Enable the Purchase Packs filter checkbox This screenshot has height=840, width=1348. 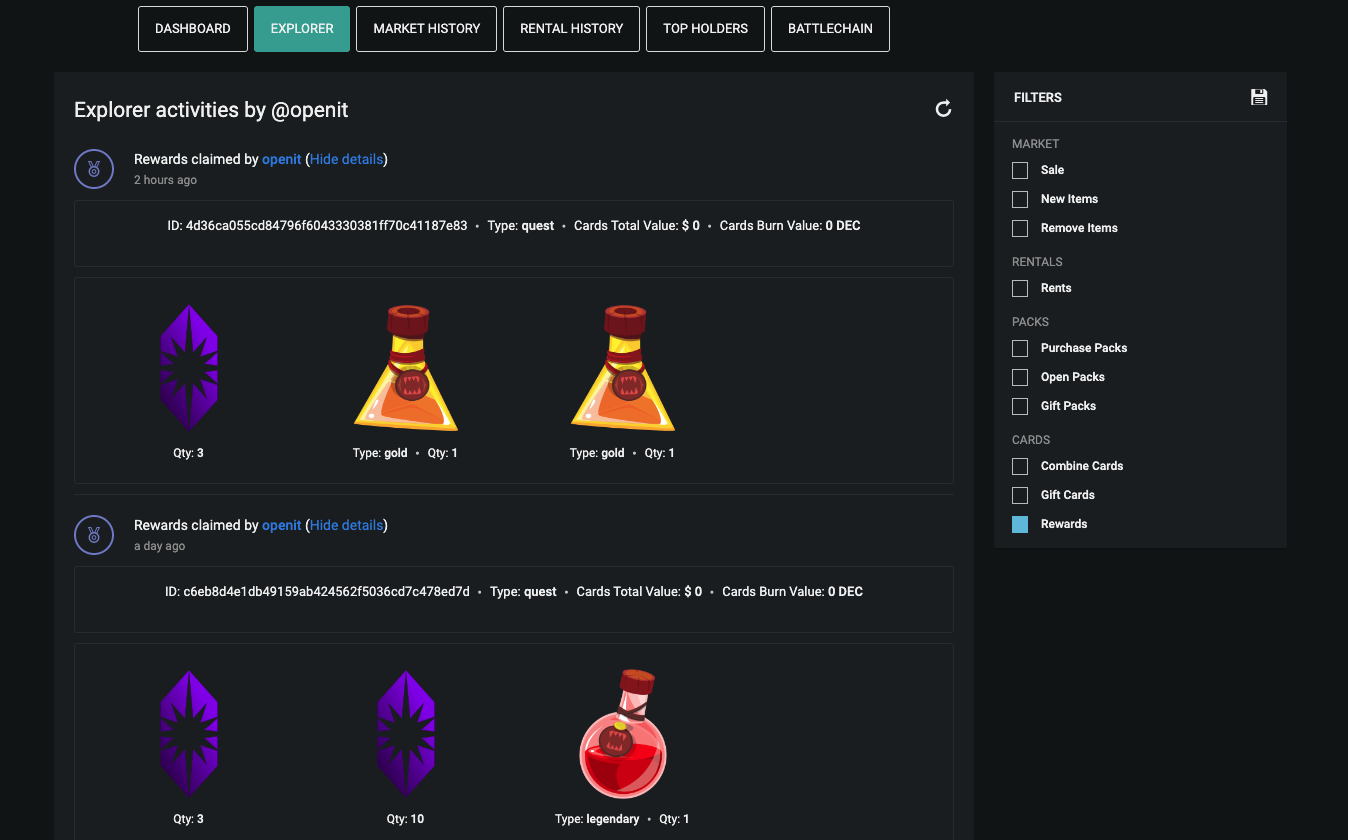[1020, 348]
